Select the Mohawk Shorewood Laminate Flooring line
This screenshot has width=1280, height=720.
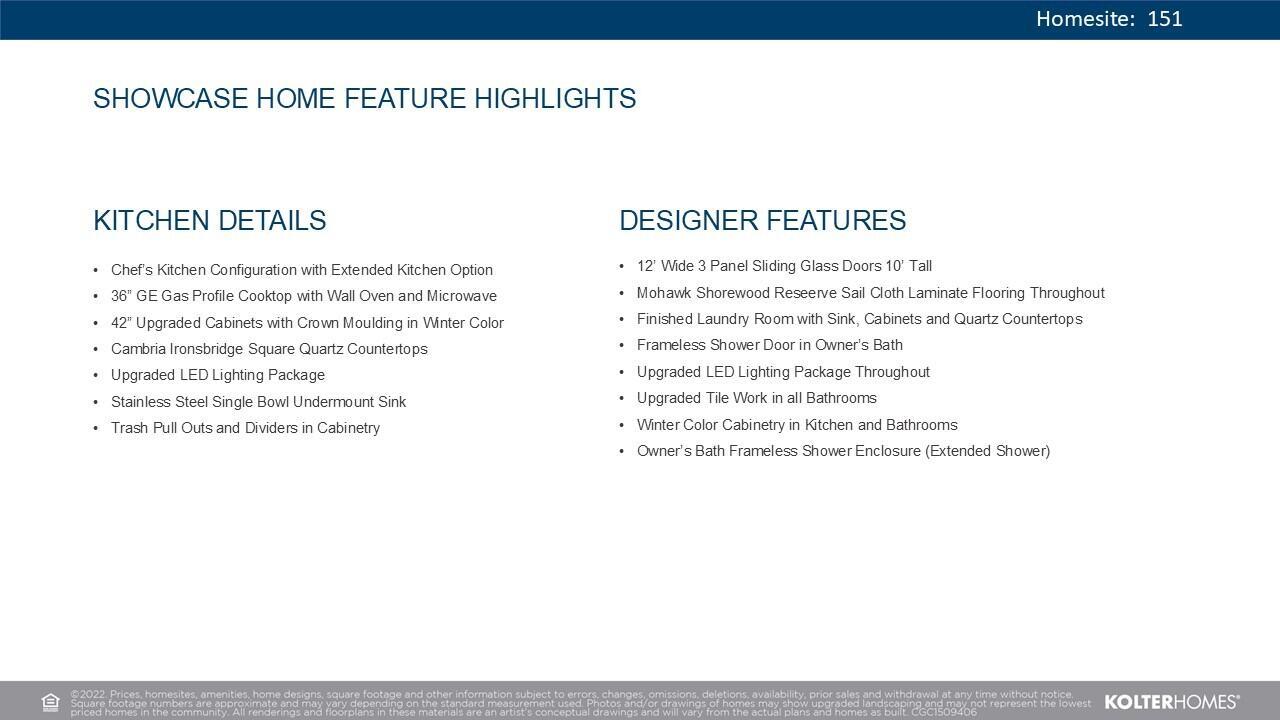(870, 293)
